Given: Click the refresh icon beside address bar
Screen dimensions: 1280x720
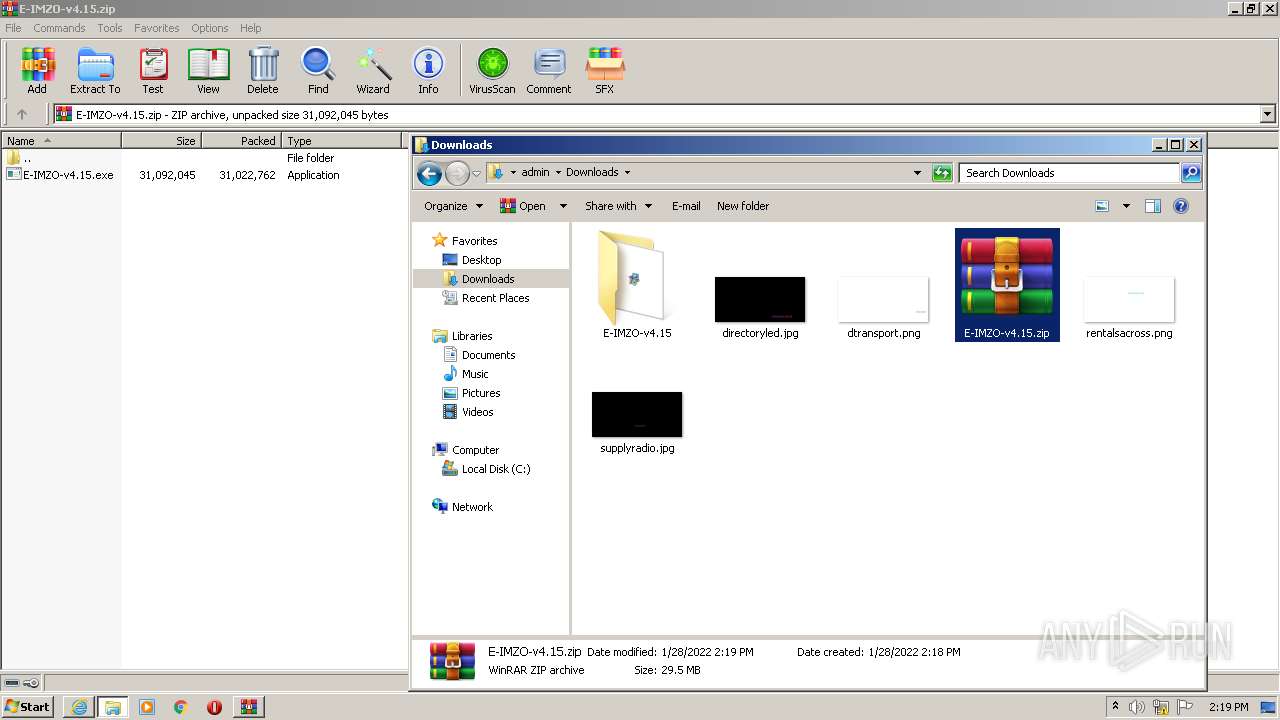Looking at the screenshot, I should pos(942,173).
